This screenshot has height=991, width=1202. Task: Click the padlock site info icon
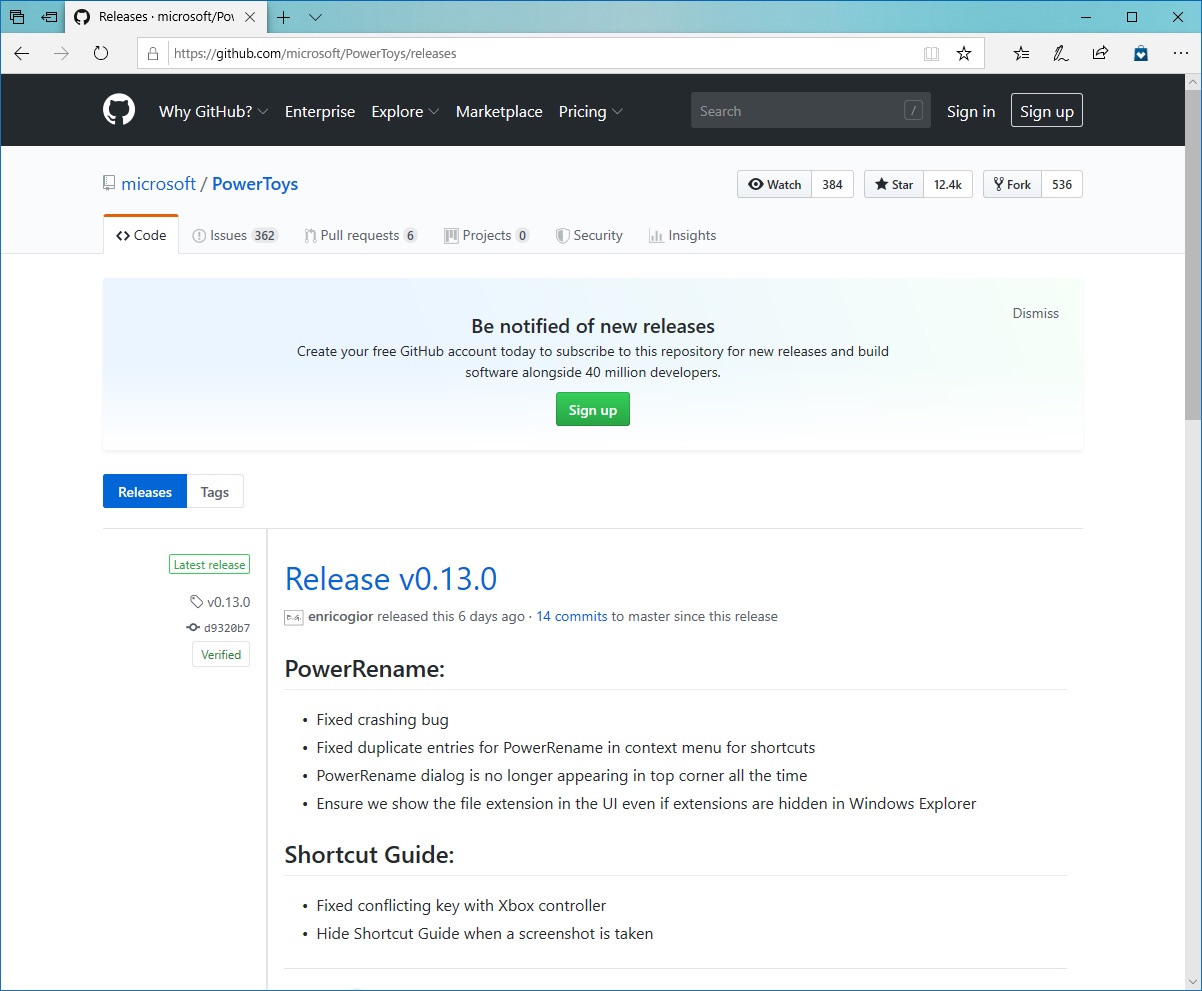pos(153,54)
